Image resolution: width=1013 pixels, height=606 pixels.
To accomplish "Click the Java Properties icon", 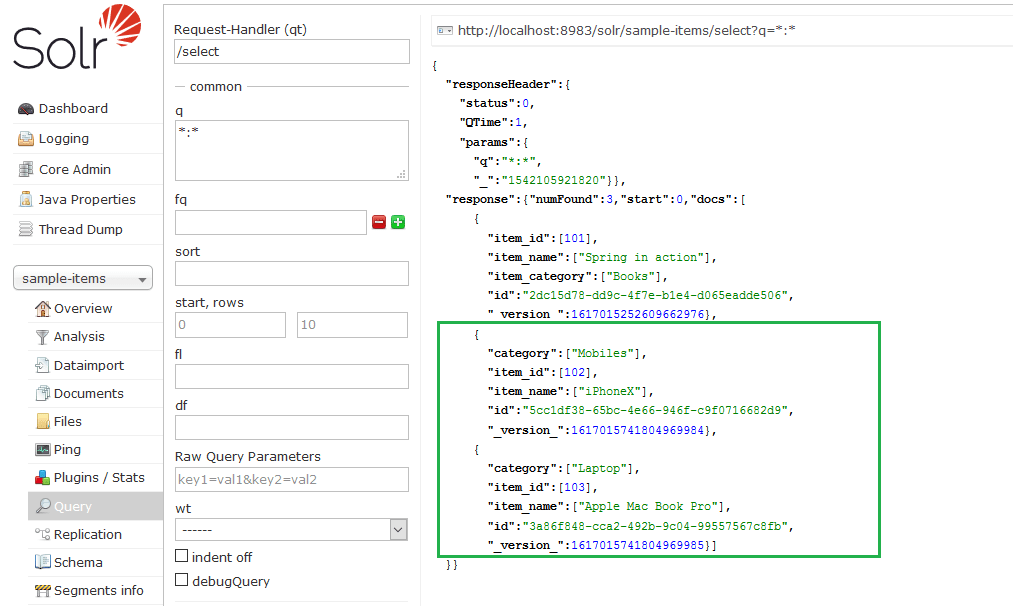I will 26,200.
